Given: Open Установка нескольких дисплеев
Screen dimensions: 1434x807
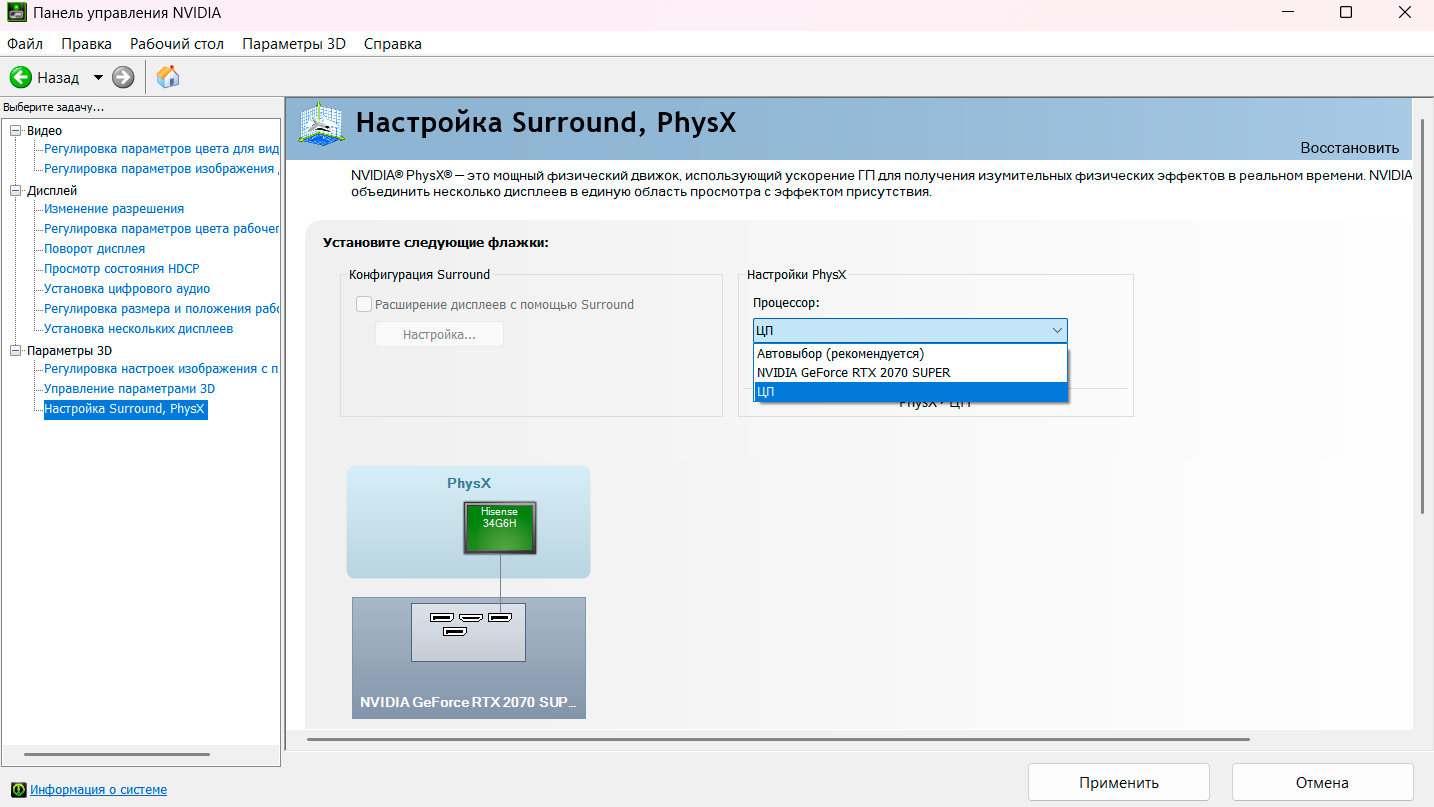Looking at the screenshot, I should (x=139, y=329).
